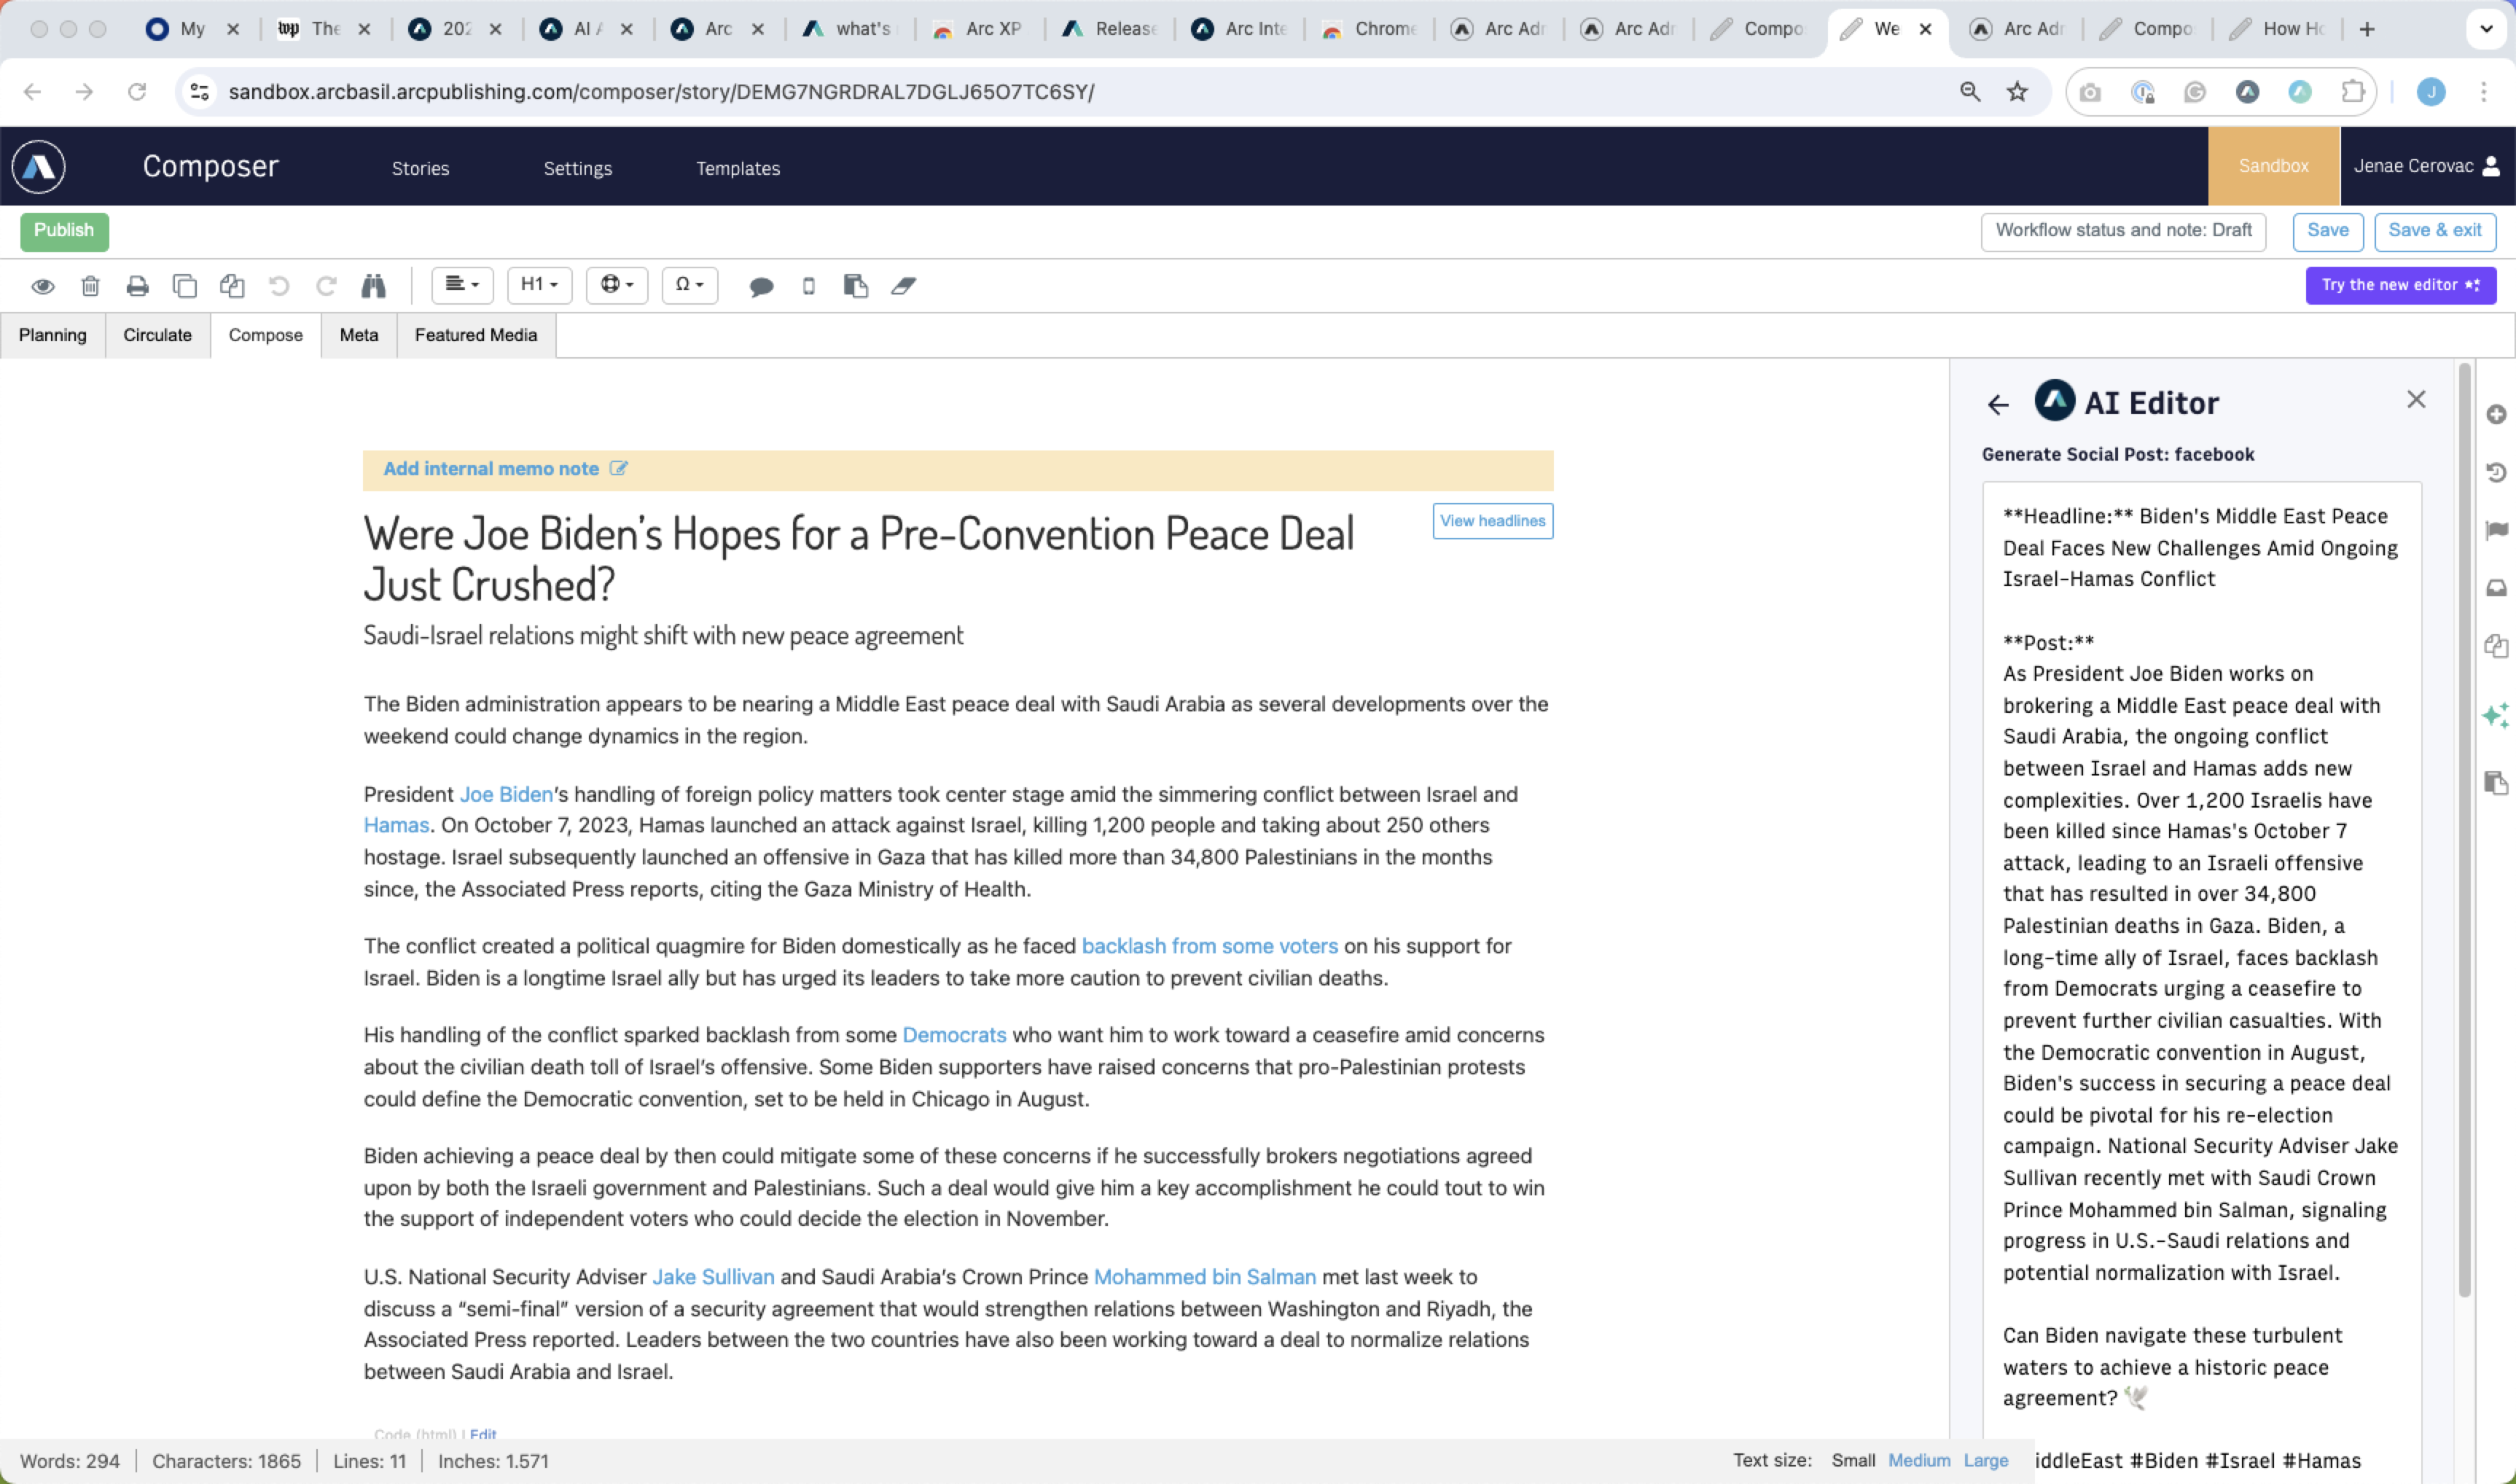Screen dimensions: 2516x1484
Task: Open the omega special characters dropdown
Action: point(689,285)
